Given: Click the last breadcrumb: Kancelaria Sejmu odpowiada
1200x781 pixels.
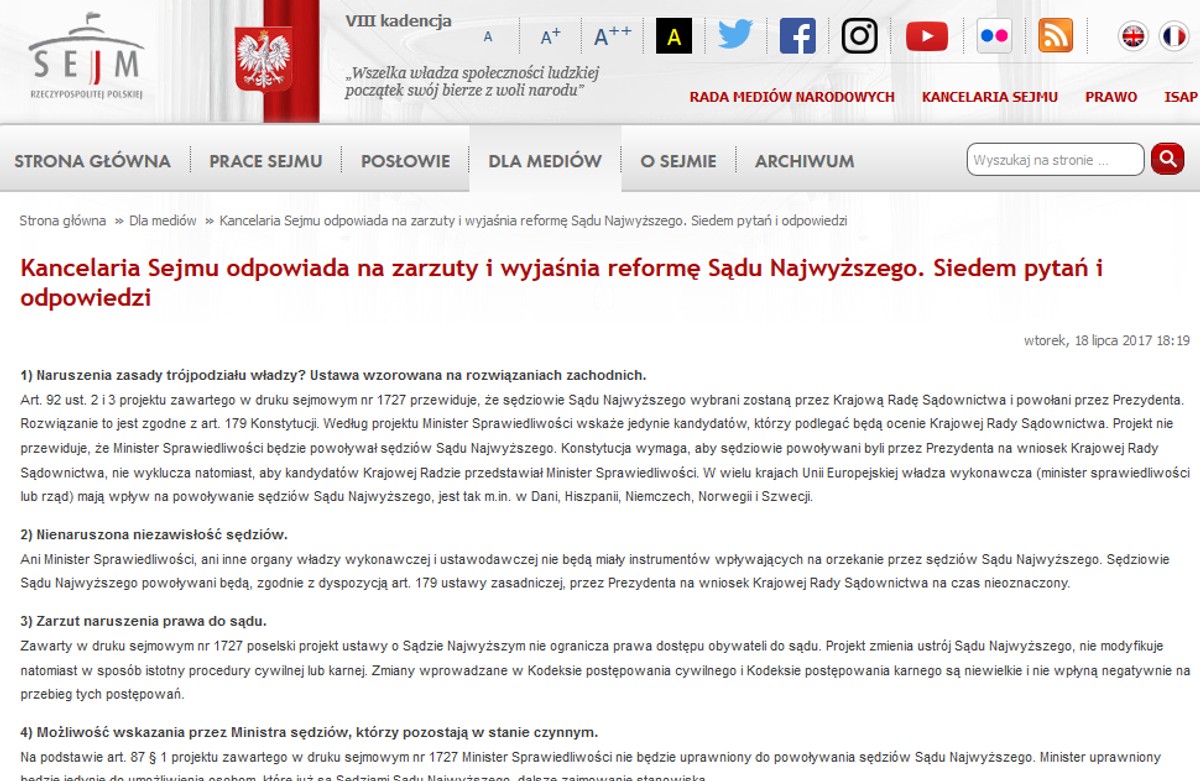Looking at the screenshot, I should pyautogui.click(x=533, y=221).
